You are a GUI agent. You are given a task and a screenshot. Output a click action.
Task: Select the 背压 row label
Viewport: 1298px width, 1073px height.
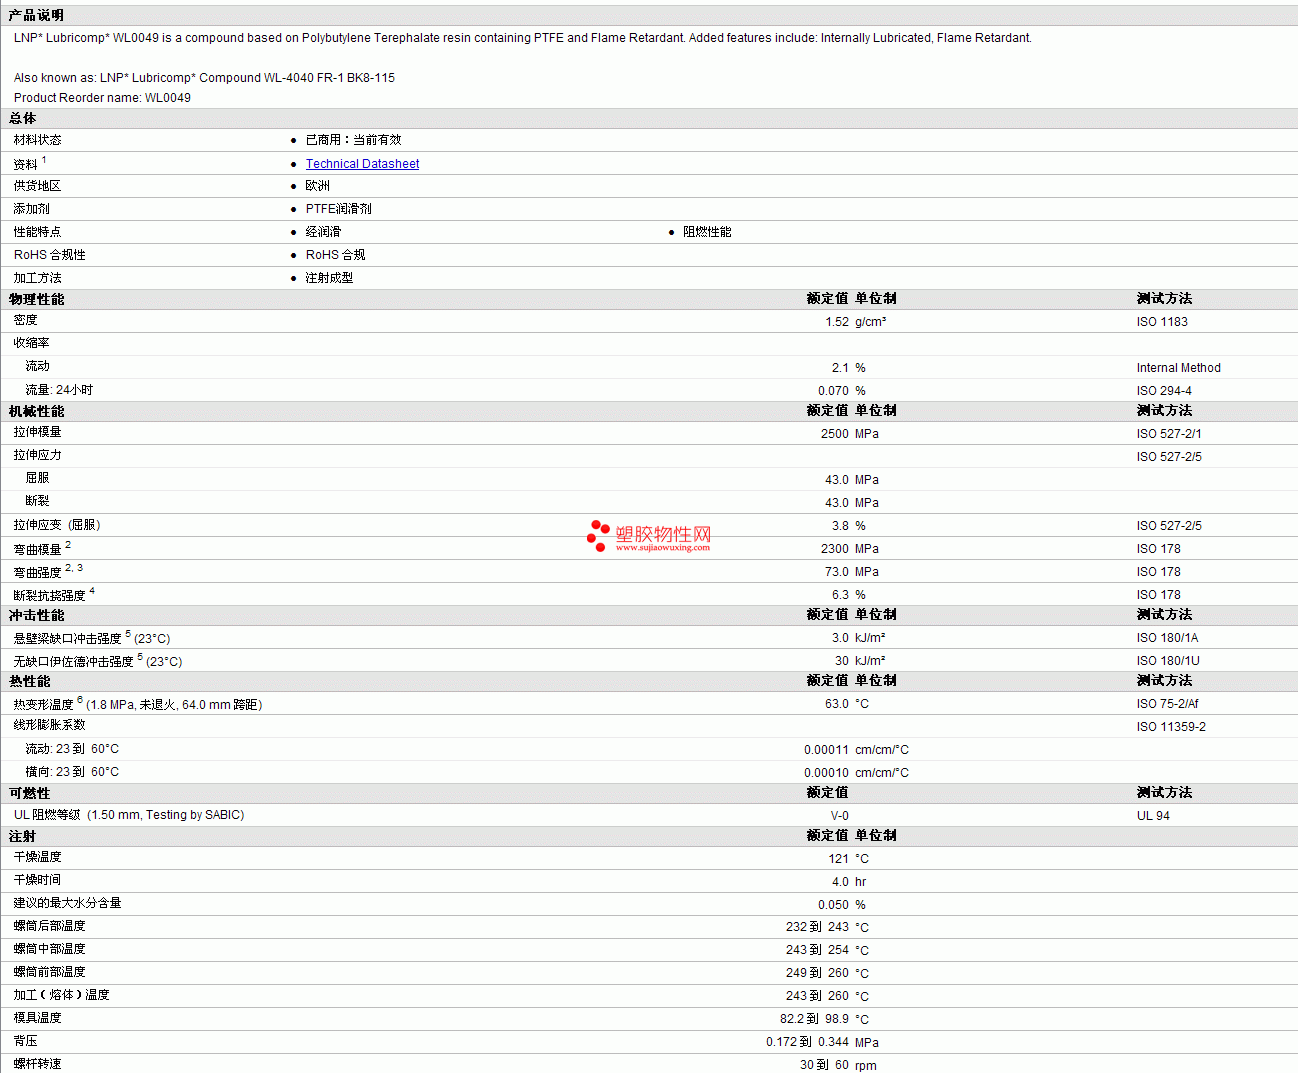click(x=26, y=1041)
